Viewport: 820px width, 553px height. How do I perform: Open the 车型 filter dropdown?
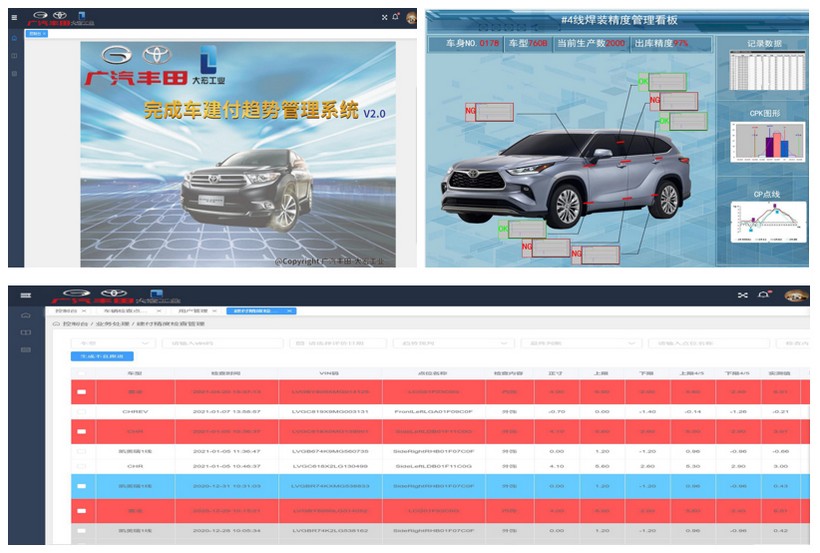pyautogui.click(x=113, y=343)
